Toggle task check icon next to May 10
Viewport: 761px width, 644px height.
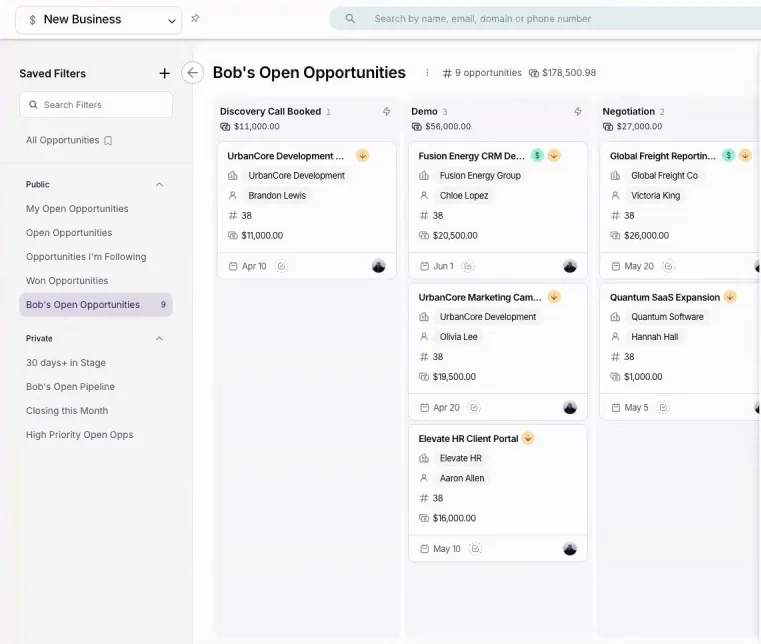(475, 548)
